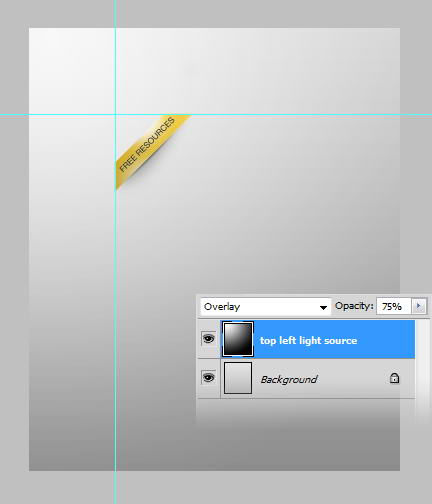Open the Overlay blend mode dropdown
The width and height of the screenshot is (432, 504).
266,307
